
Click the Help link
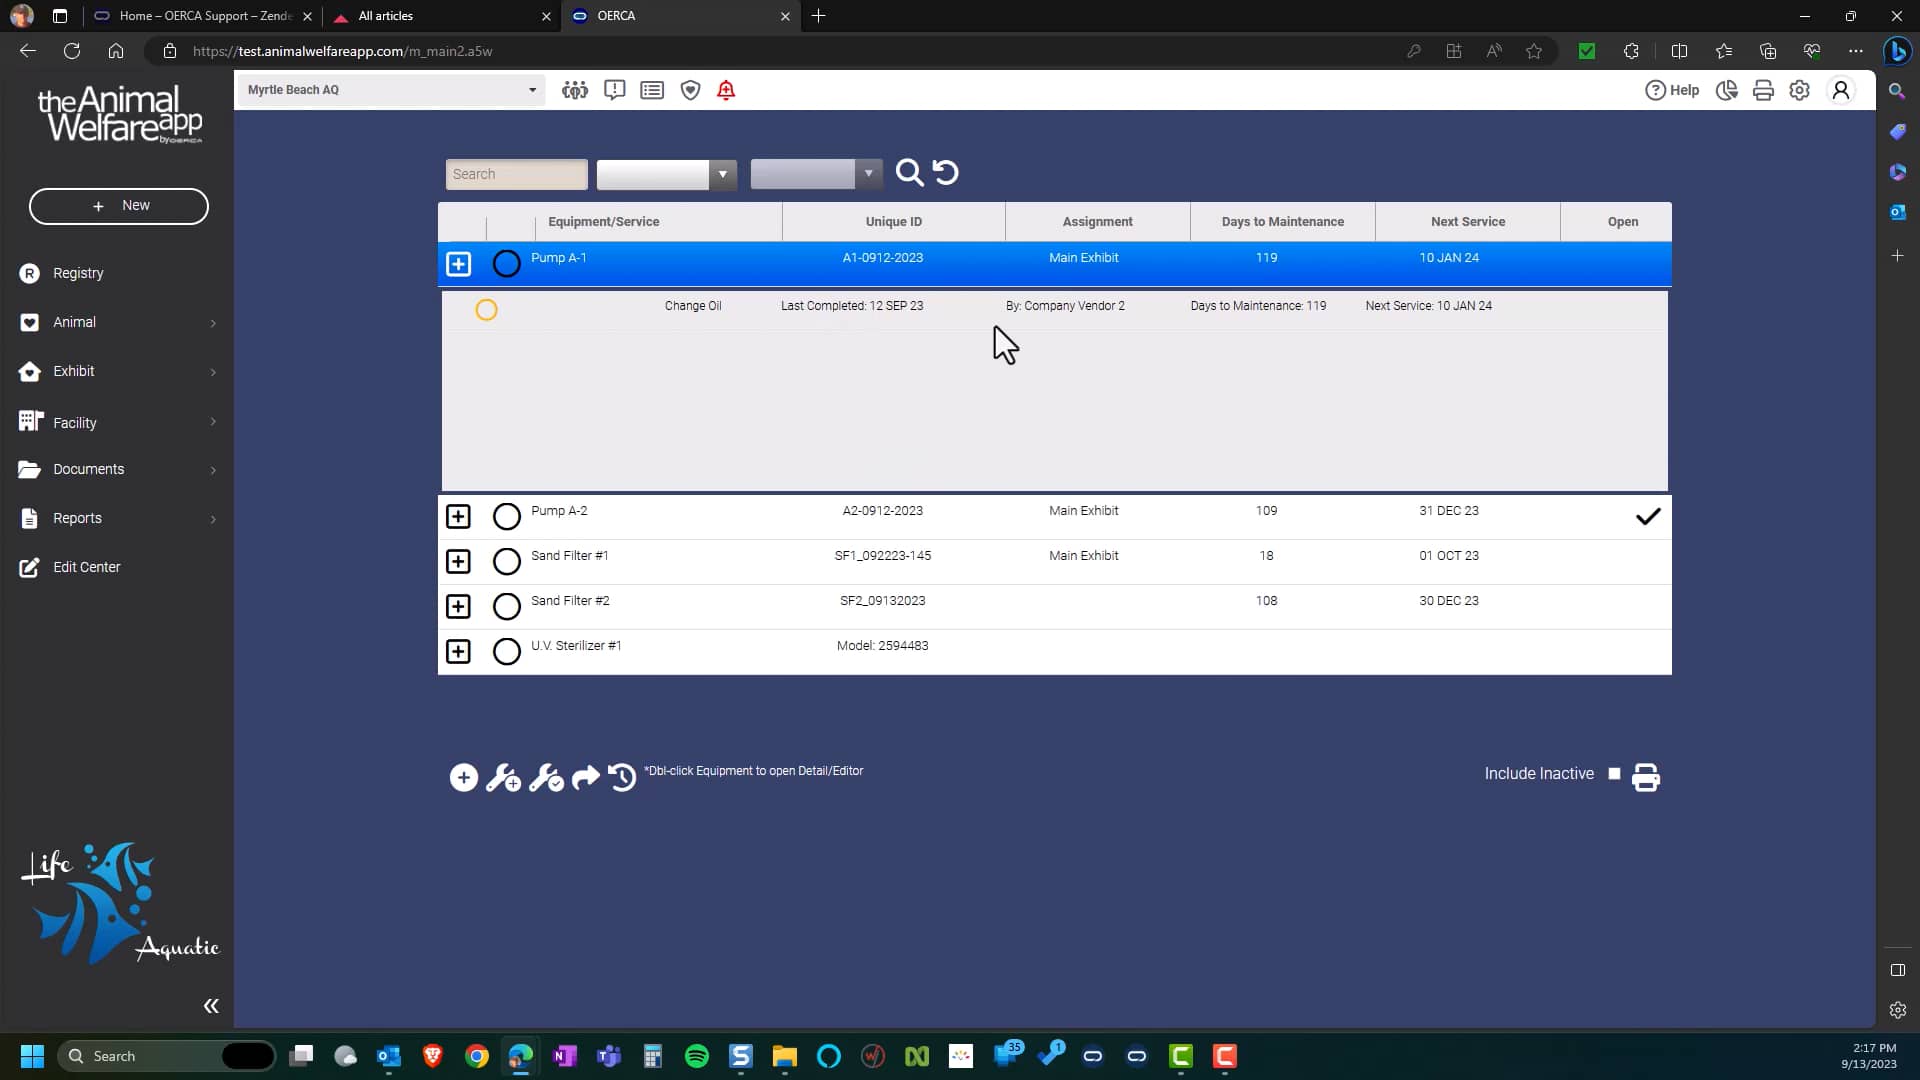(x=1673, y=90)
